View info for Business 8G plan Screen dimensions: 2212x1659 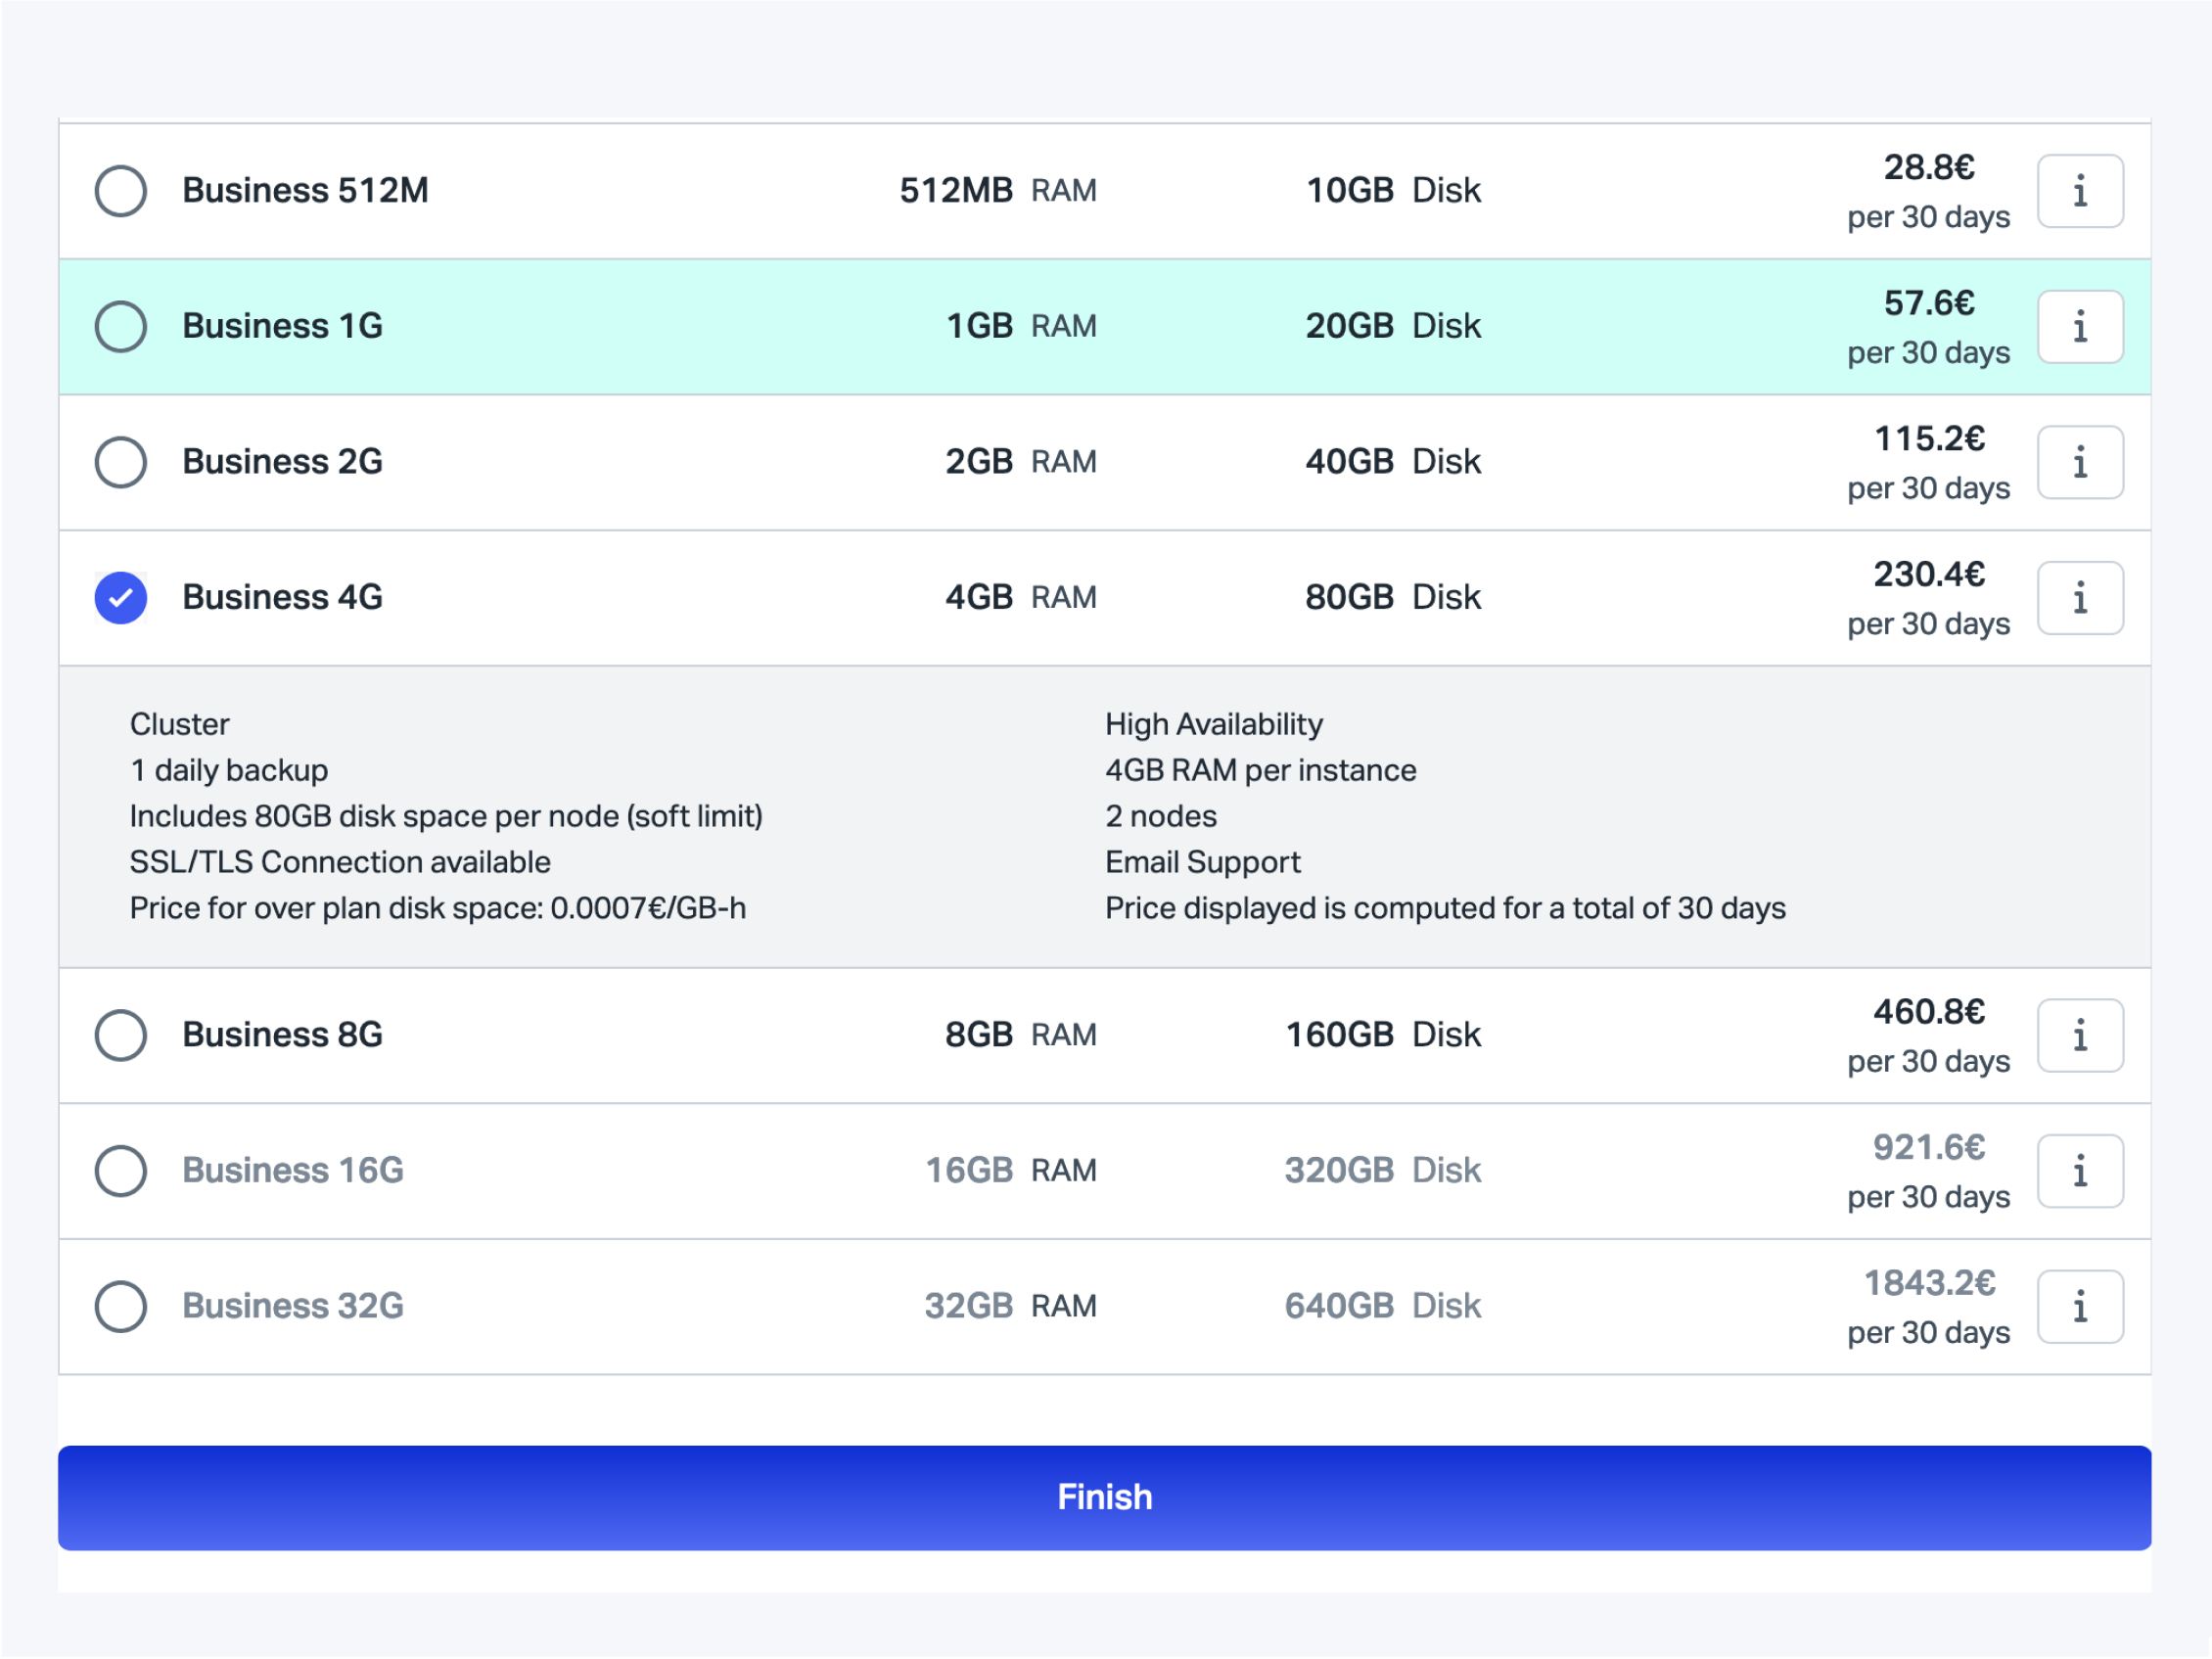coord(2079,1035)
